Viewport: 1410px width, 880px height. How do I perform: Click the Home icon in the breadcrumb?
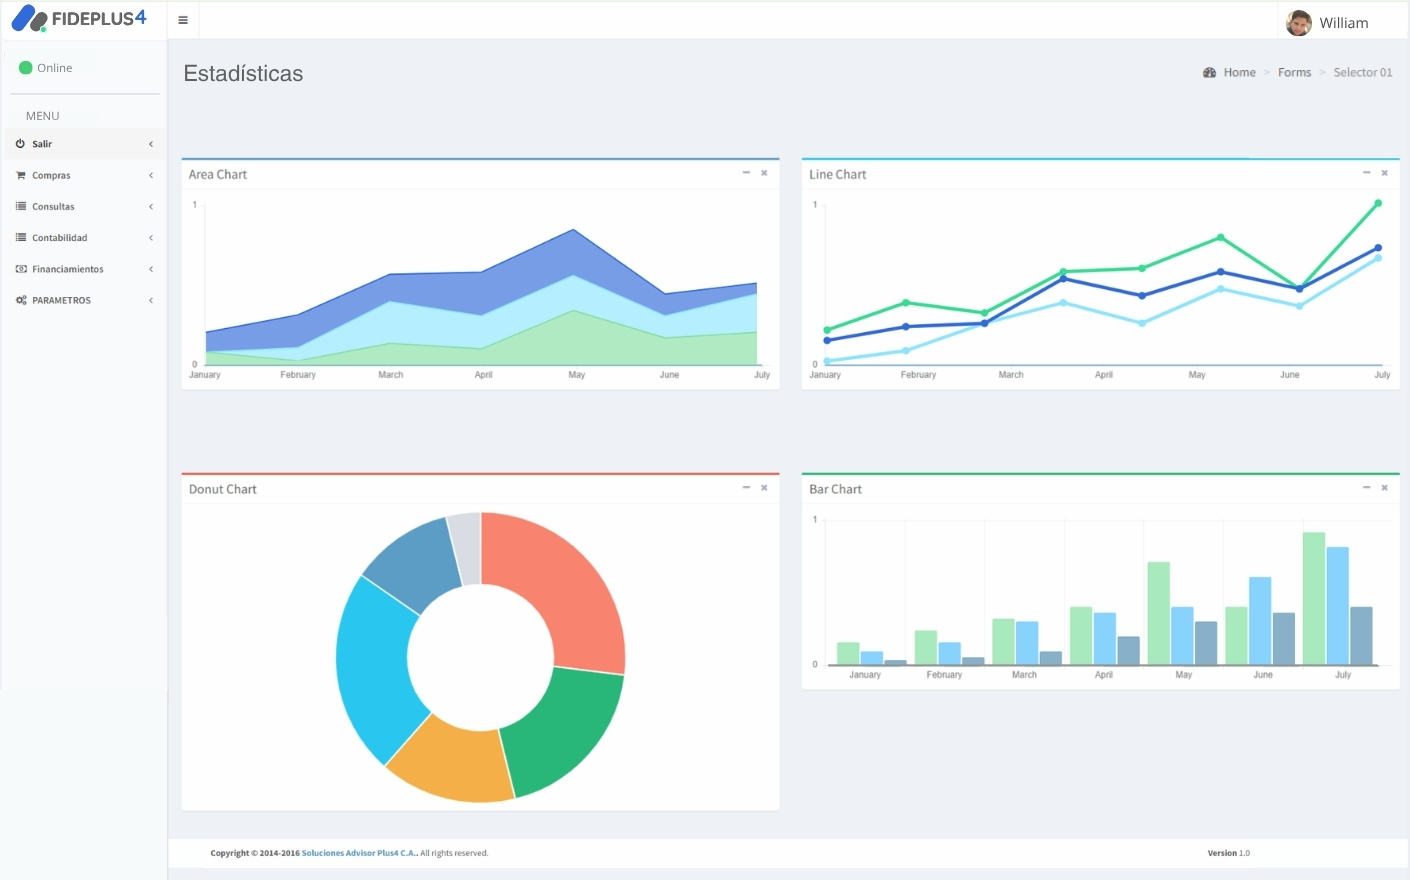pyautogui.click(x=1210, y=72)
